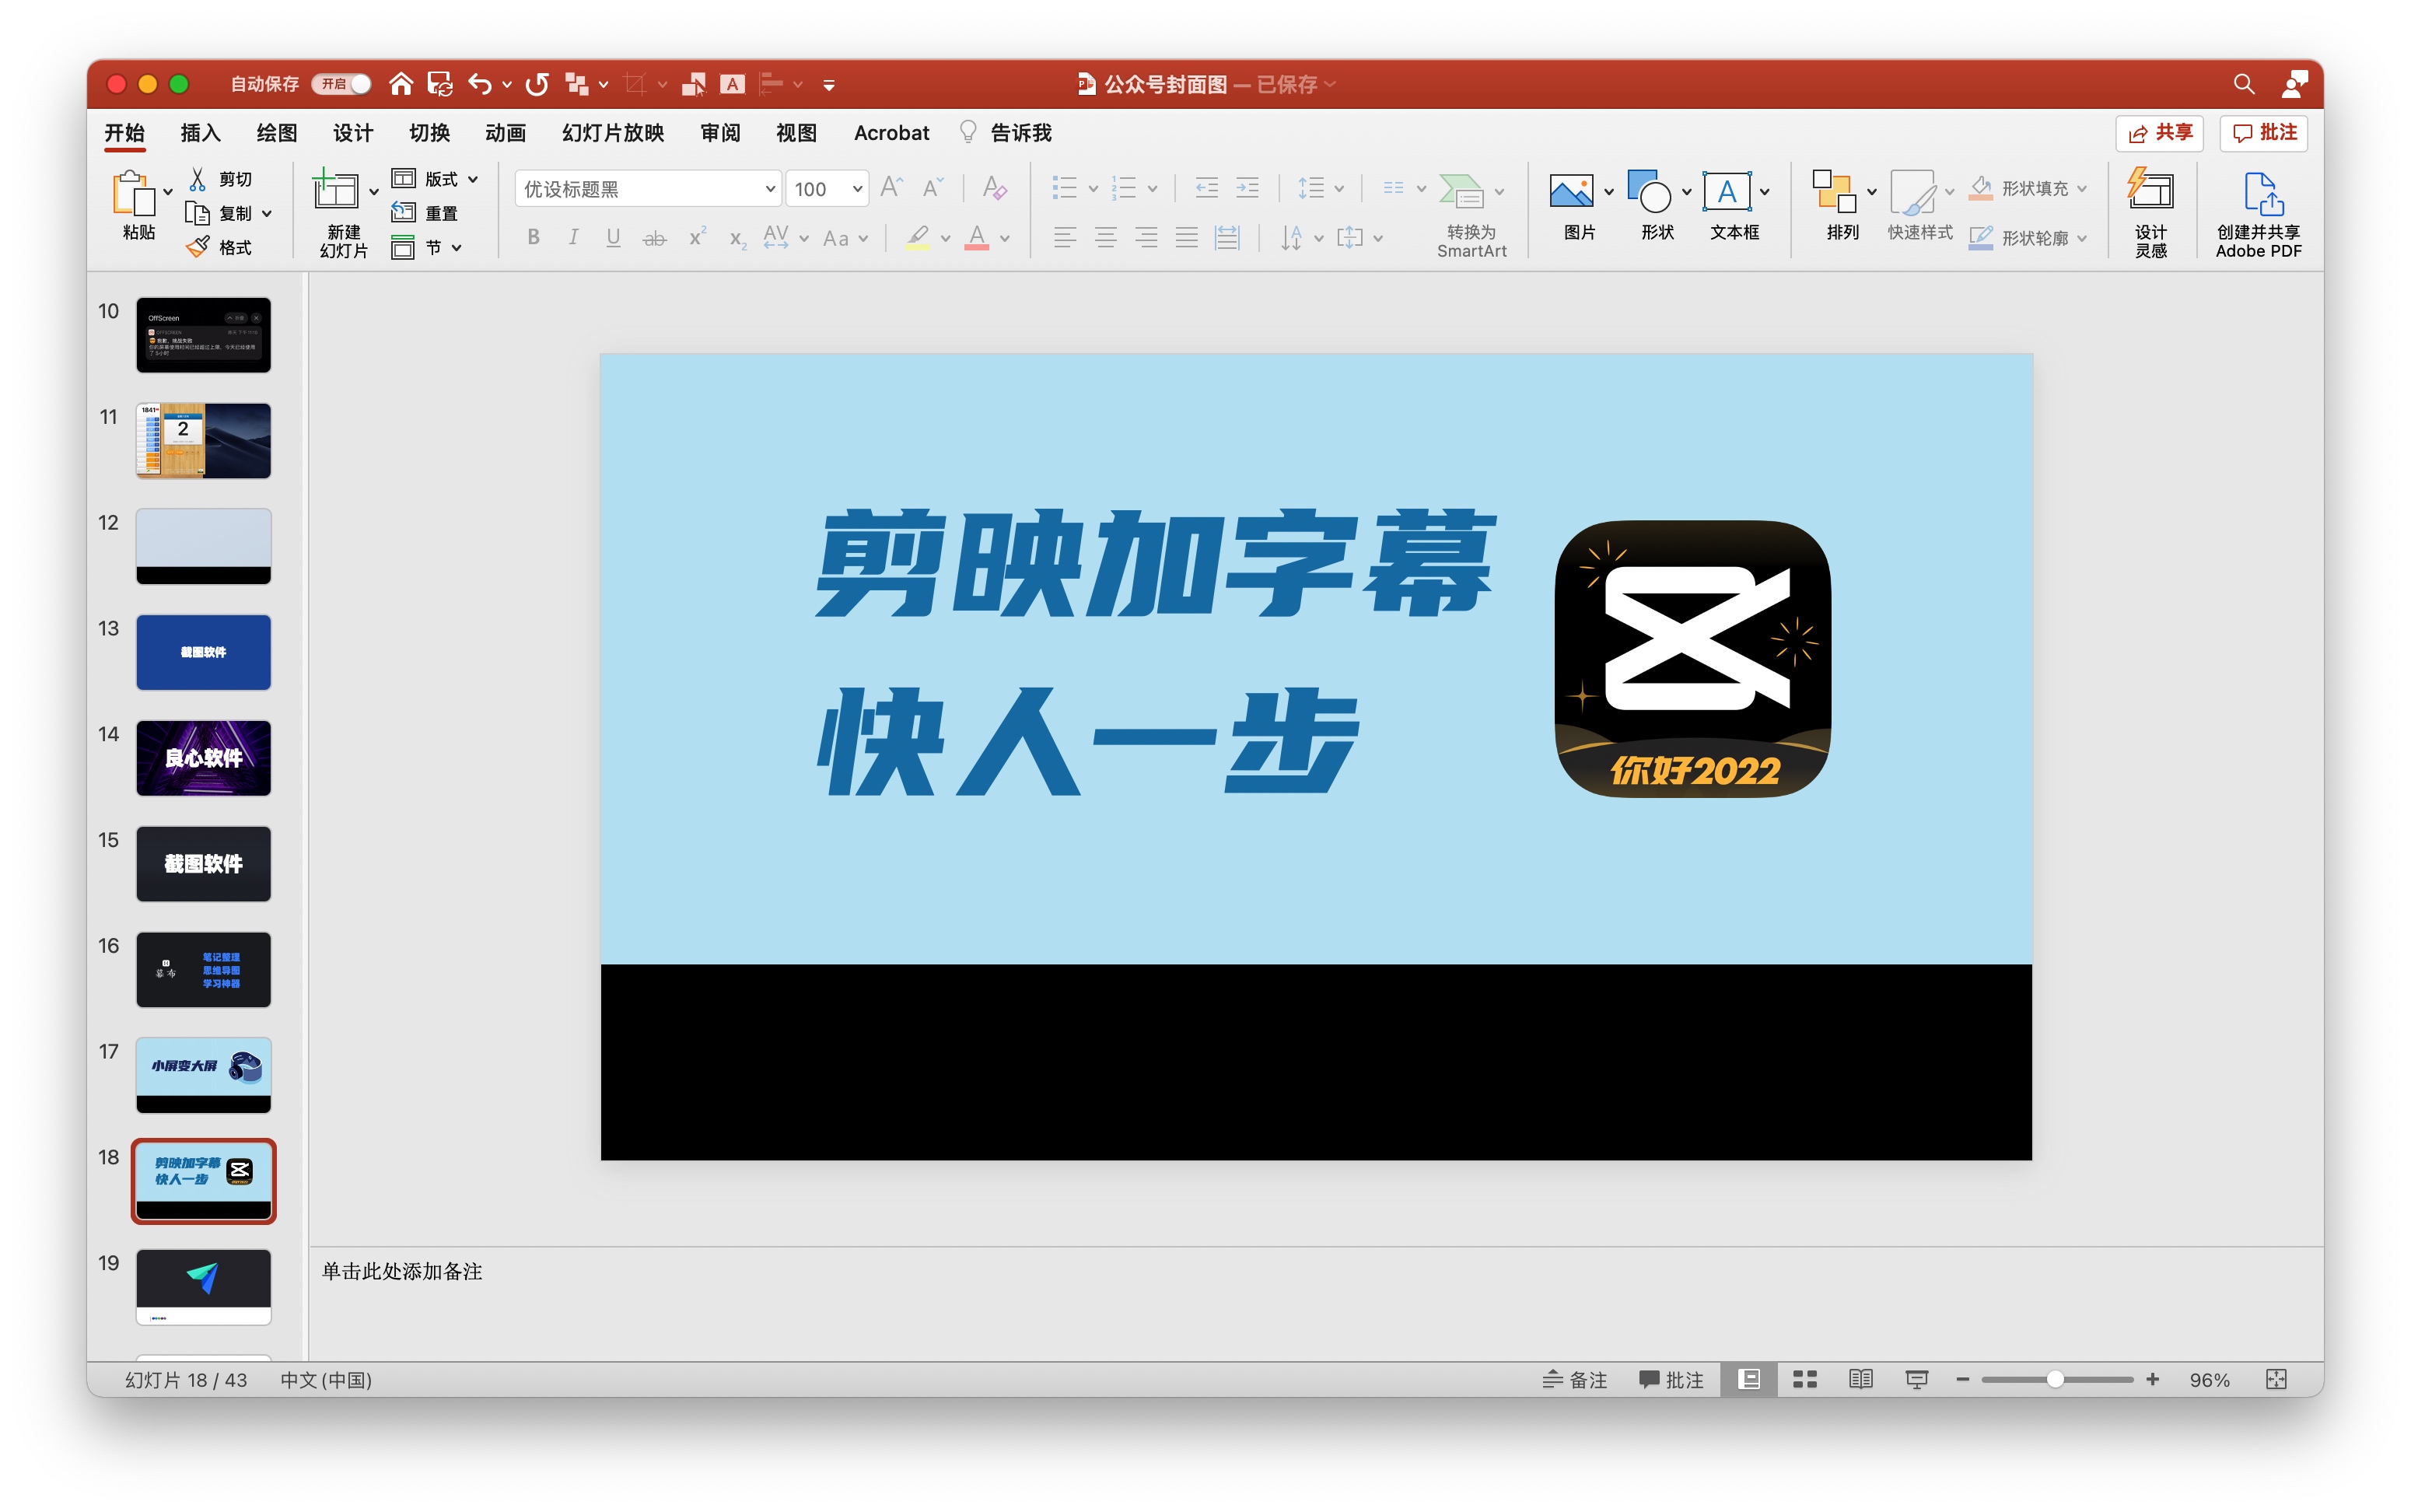
Task: Toggle 备注 notes pane in status bar
Action: [1573, 1379]
